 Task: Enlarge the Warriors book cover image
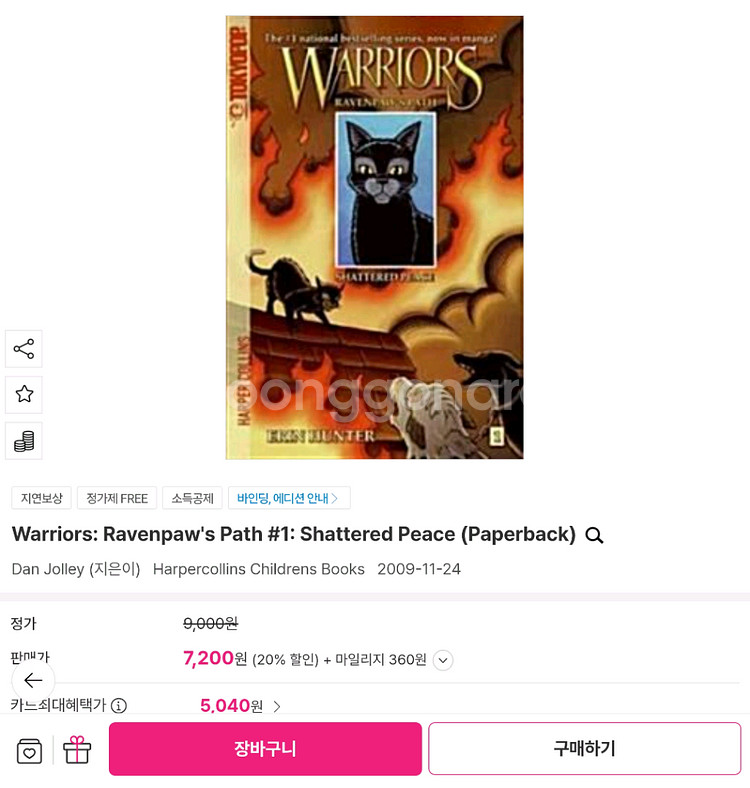374,238
